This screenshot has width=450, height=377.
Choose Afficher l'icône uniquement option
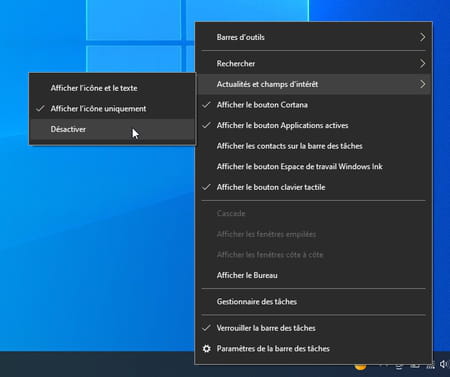[112, 109]
